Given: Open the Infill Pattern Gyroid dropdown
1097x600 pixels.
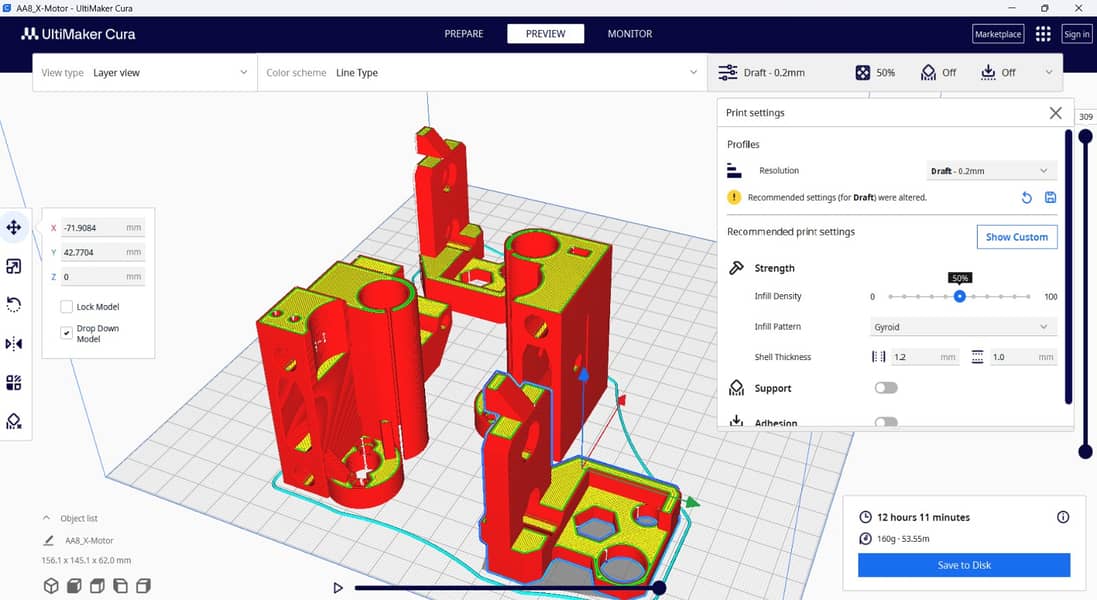Looking at the screenshot, I should click(x=962, y=327).
